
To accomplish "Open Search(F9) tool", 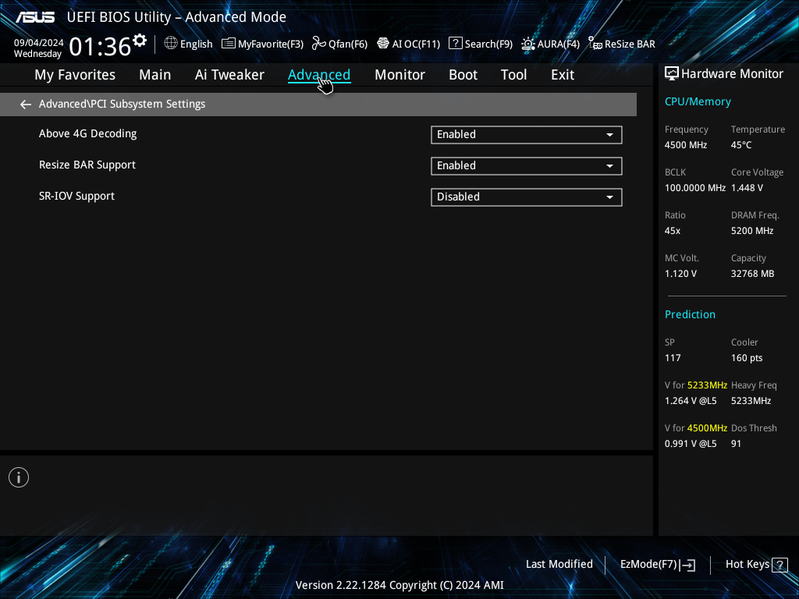I will (481, 44).
